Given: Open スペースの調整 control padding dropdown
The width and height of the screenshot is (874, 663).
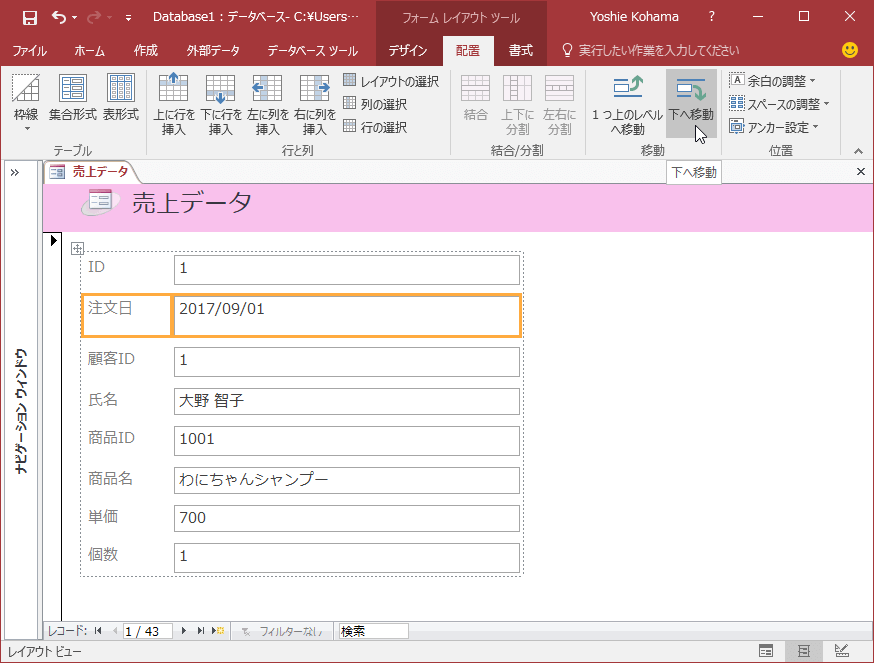Looking at the screenshot, I should pyautogui.click(x=779, y=104).
